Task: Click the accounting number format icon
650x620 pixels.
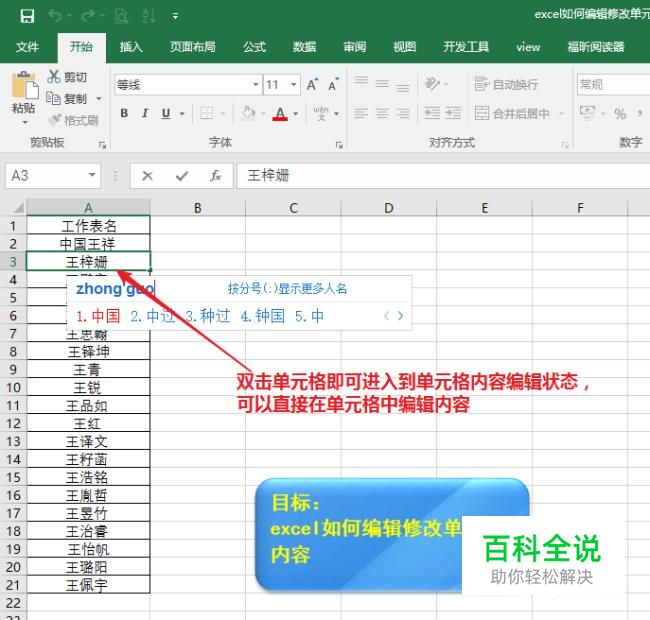Action: [587, 113]
